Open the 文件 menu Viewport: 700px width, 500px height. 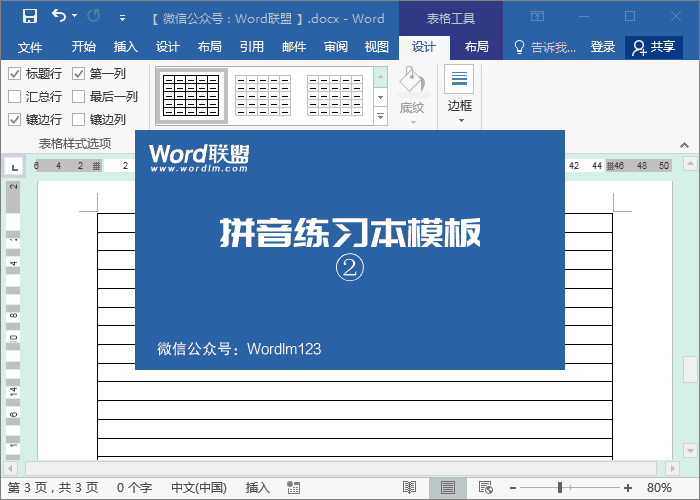click(30, 47)
